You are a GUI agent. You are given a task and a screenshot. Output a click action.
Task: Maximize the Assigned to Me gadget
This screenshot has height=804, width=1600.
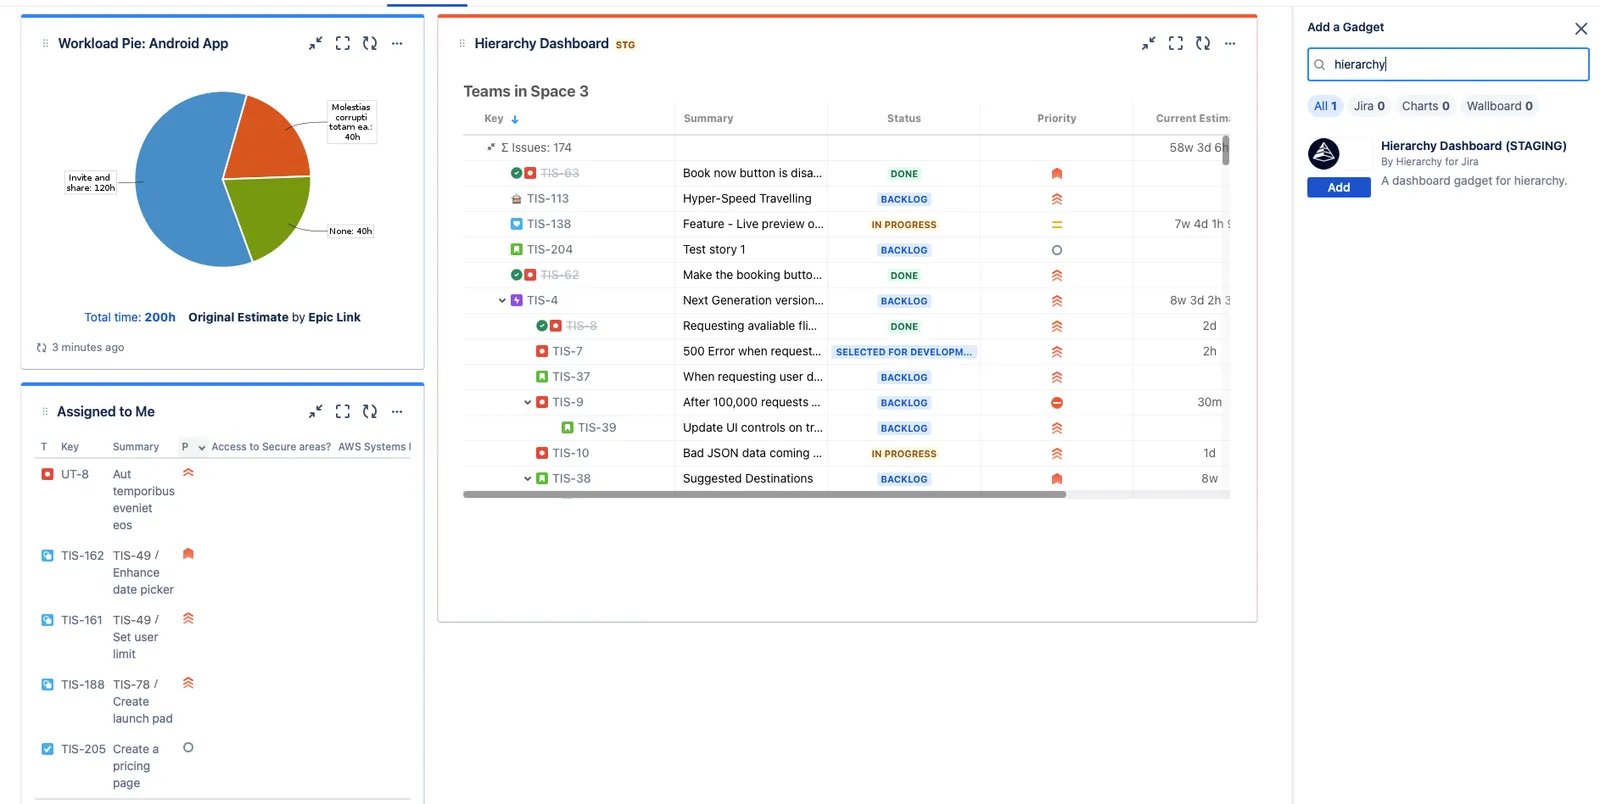click(x=343, y=411)
